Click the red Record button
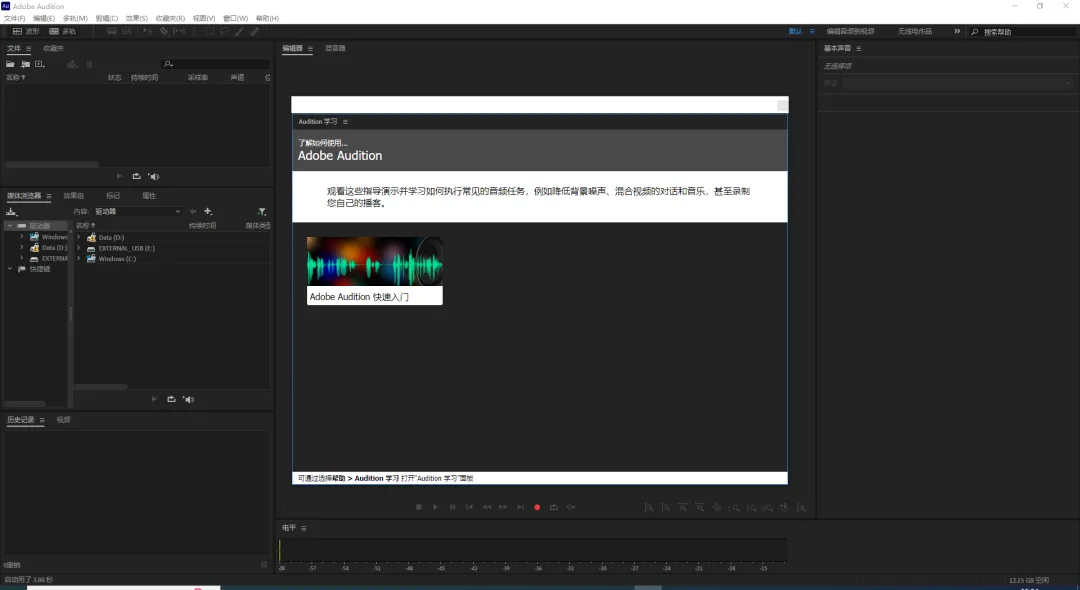 [537, 507]
